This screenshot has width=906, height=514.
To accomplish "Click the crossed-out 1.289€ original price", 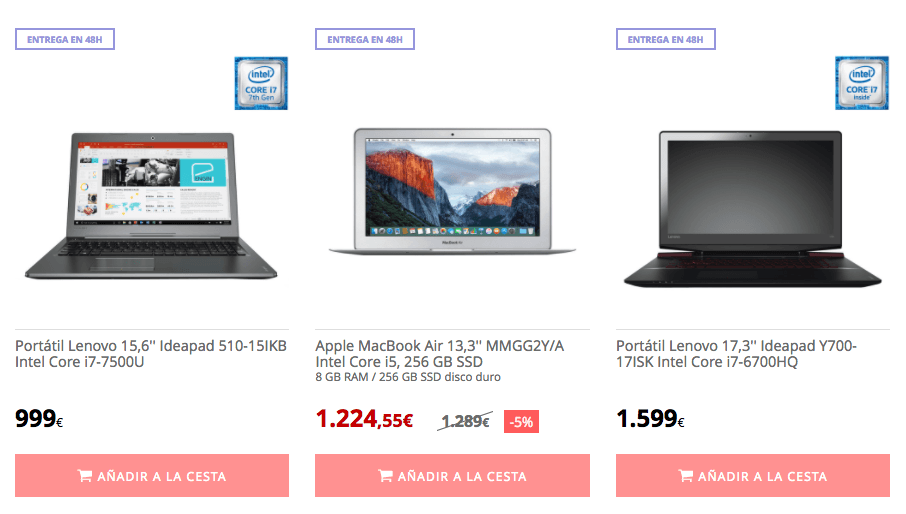I will point(466,422).
